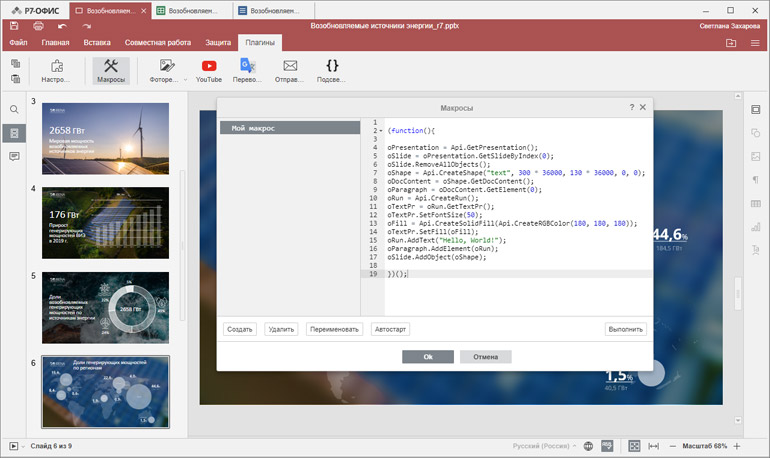Switch to the Вставка tab
Viewport: 770px width, 458px height.
[97, 43]
